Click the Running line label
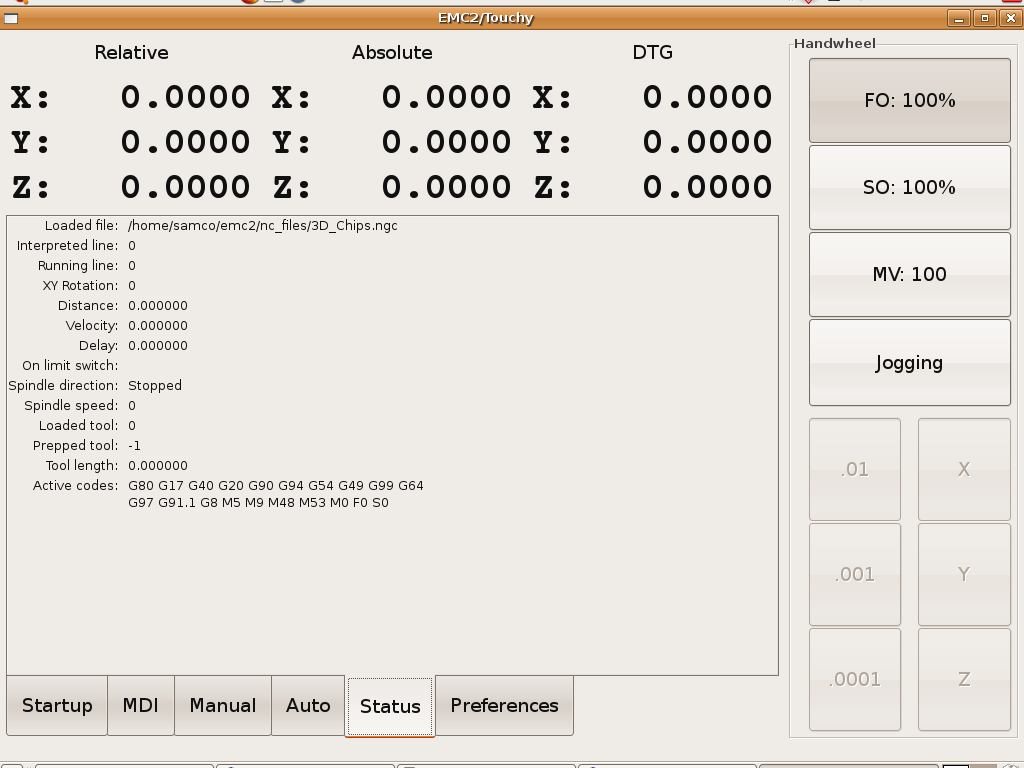Image resolution: width=1024 pixels, height=768 pixels. [x=78, y=266]
